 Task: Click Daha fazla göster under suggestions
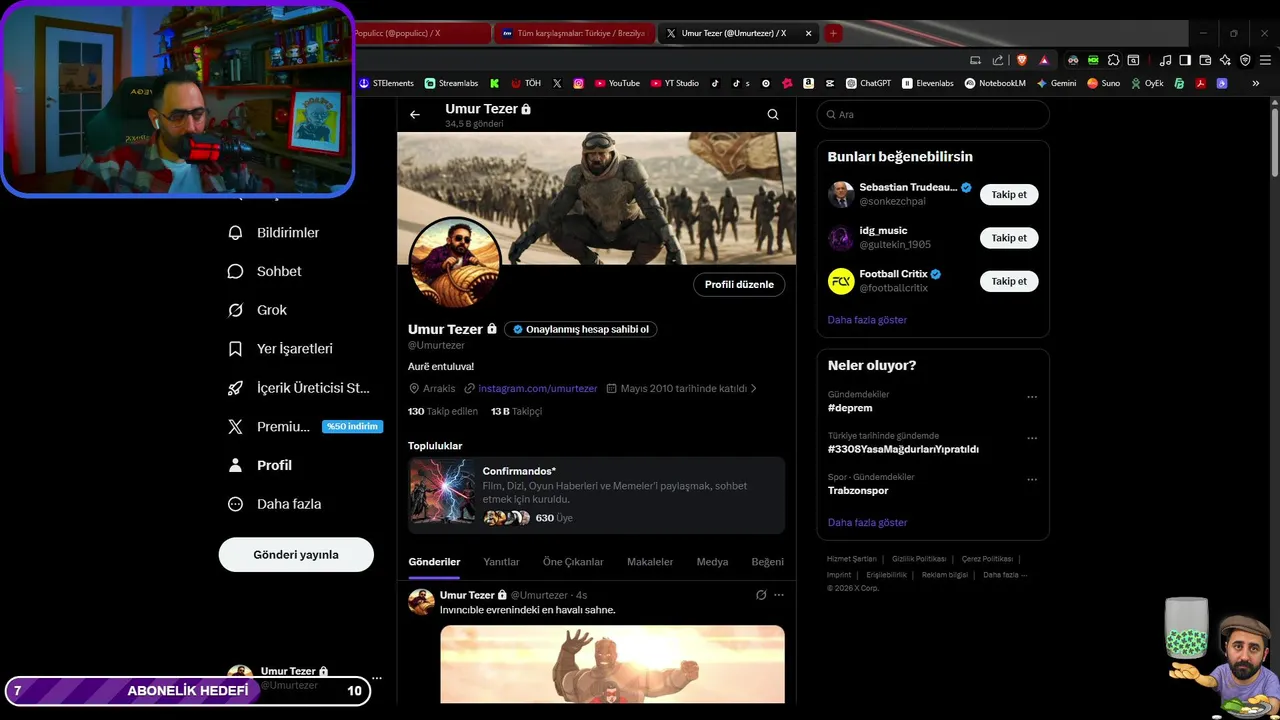(x=867, y=320)
